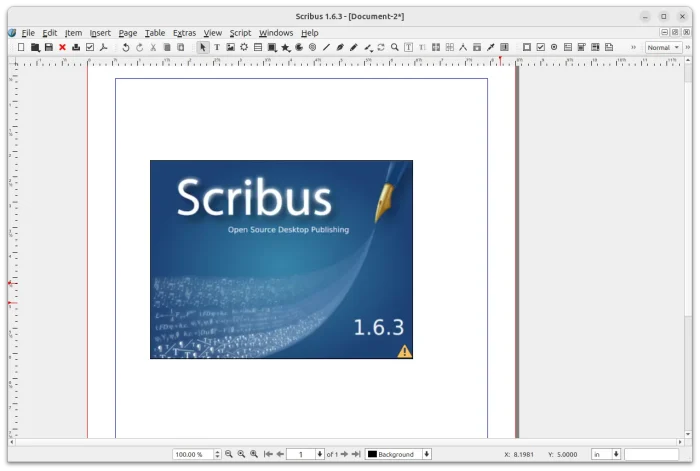Go to the last page button

356,454
